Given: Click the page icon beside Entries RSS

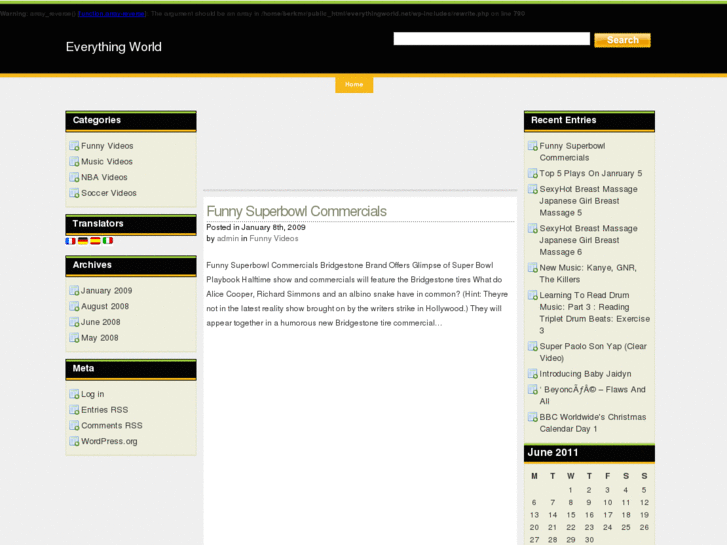Looking at the screenshot, I should point(74,410).
